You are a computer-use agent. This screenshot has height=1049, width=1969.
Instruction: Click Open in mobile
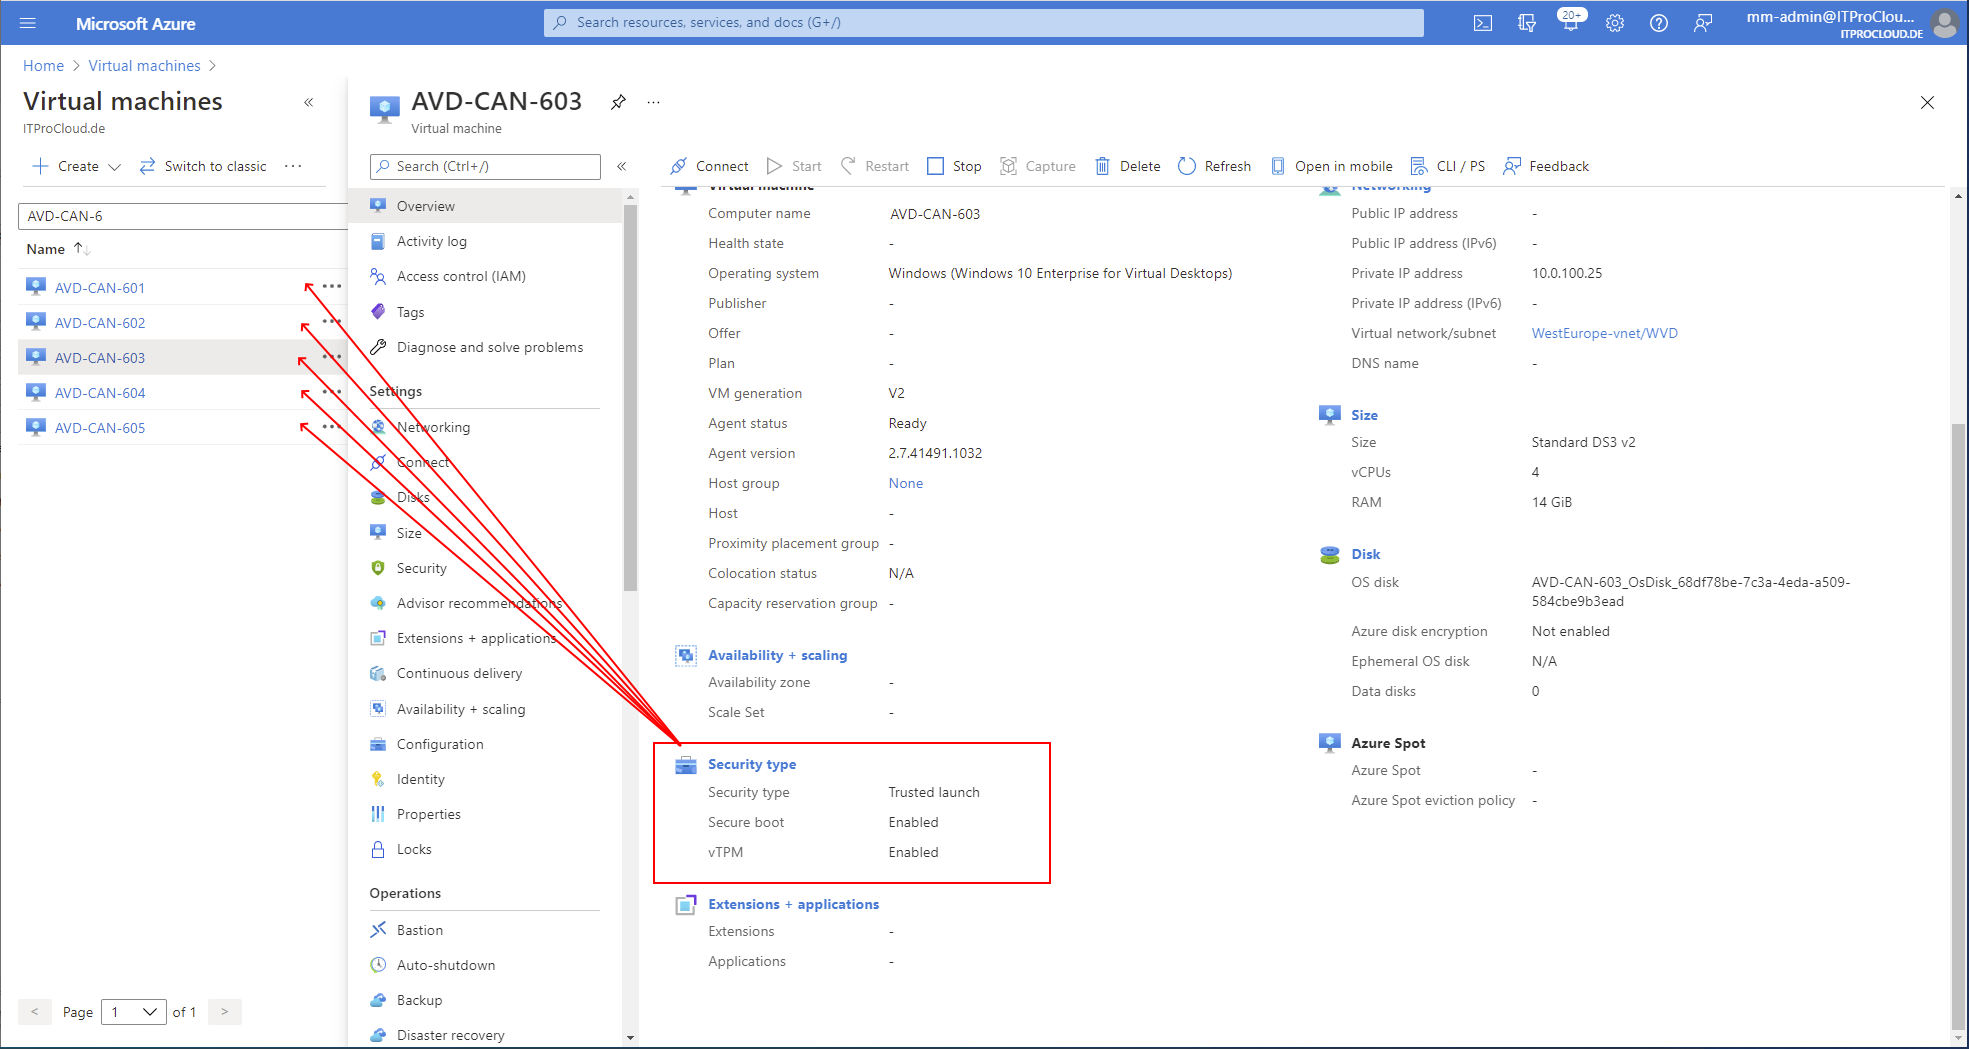(x=1331, y=166)
